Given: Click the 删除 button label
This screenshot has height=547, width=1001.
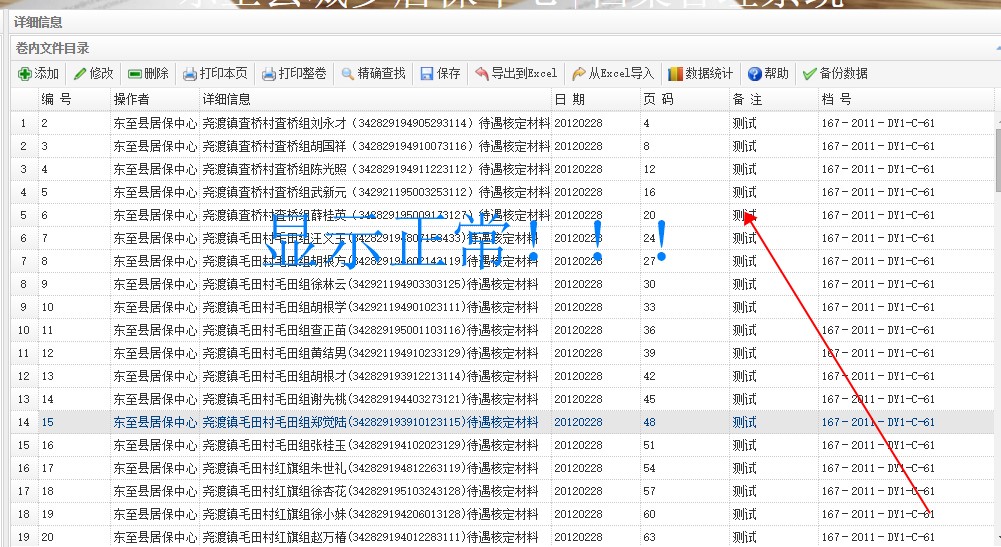Looking at the screenshot, I should [x=156, y=73].
